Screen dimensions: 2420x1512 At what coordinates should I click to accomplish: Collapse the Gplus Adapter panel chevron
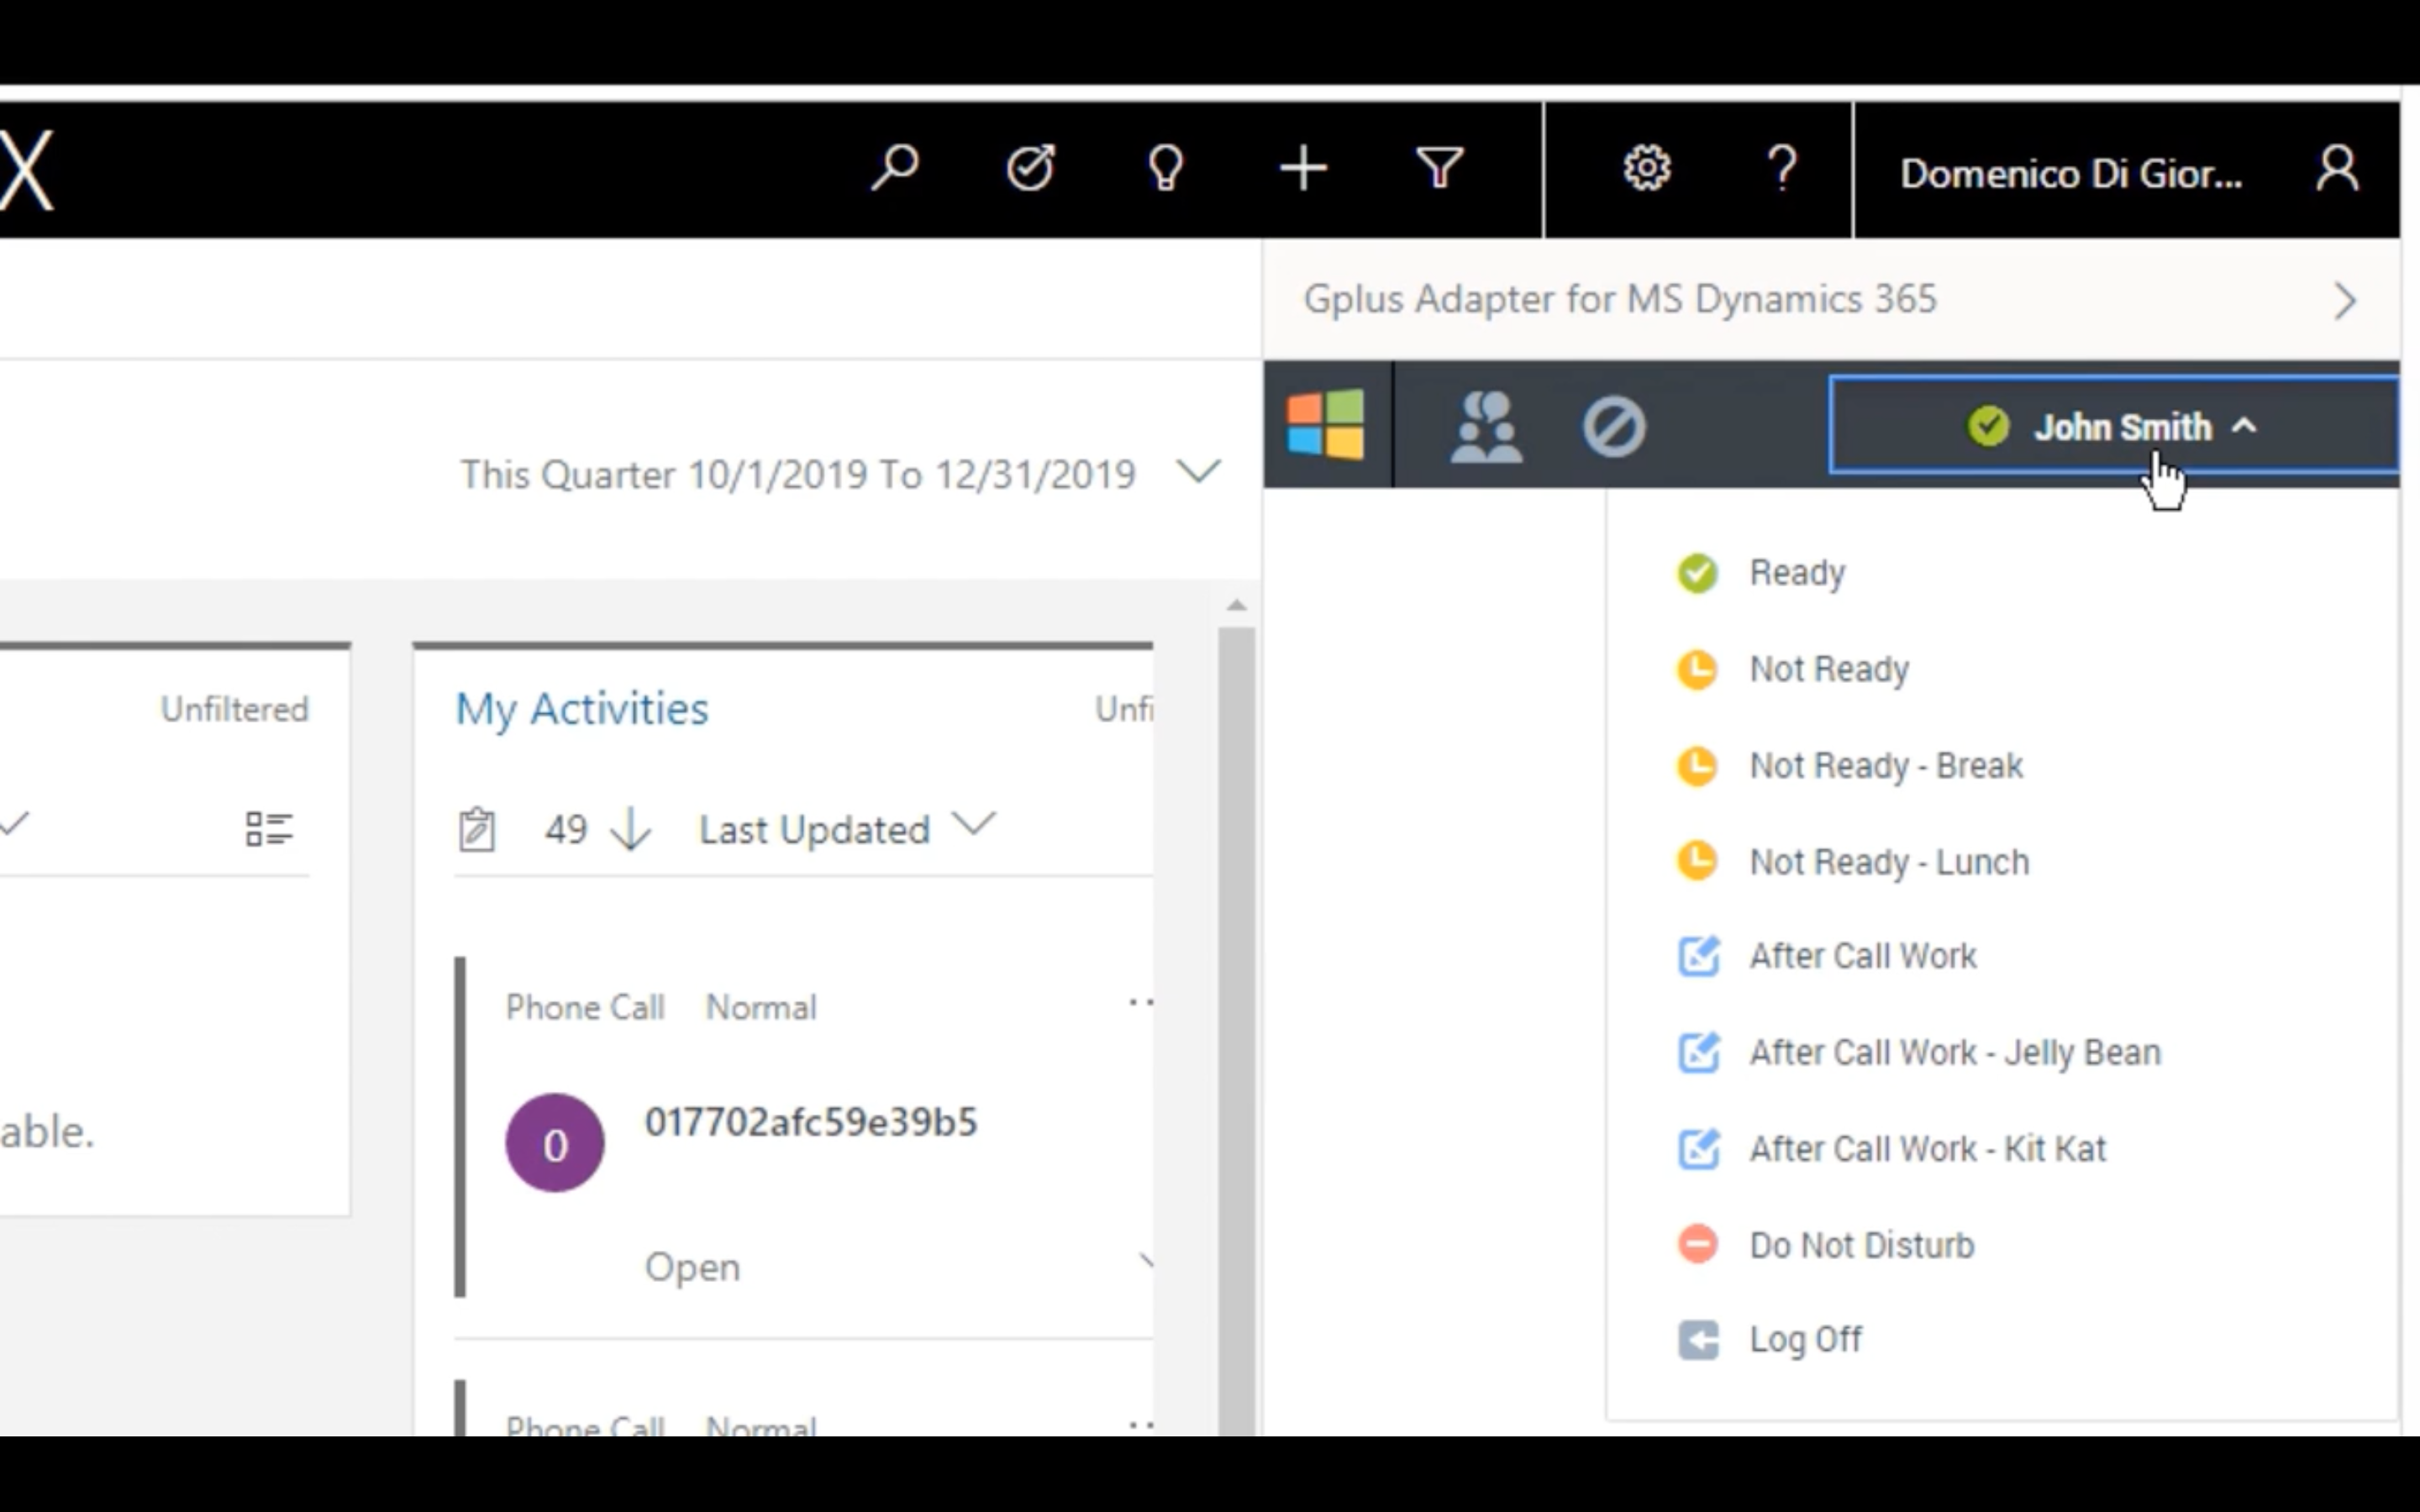pos(2345,301)
